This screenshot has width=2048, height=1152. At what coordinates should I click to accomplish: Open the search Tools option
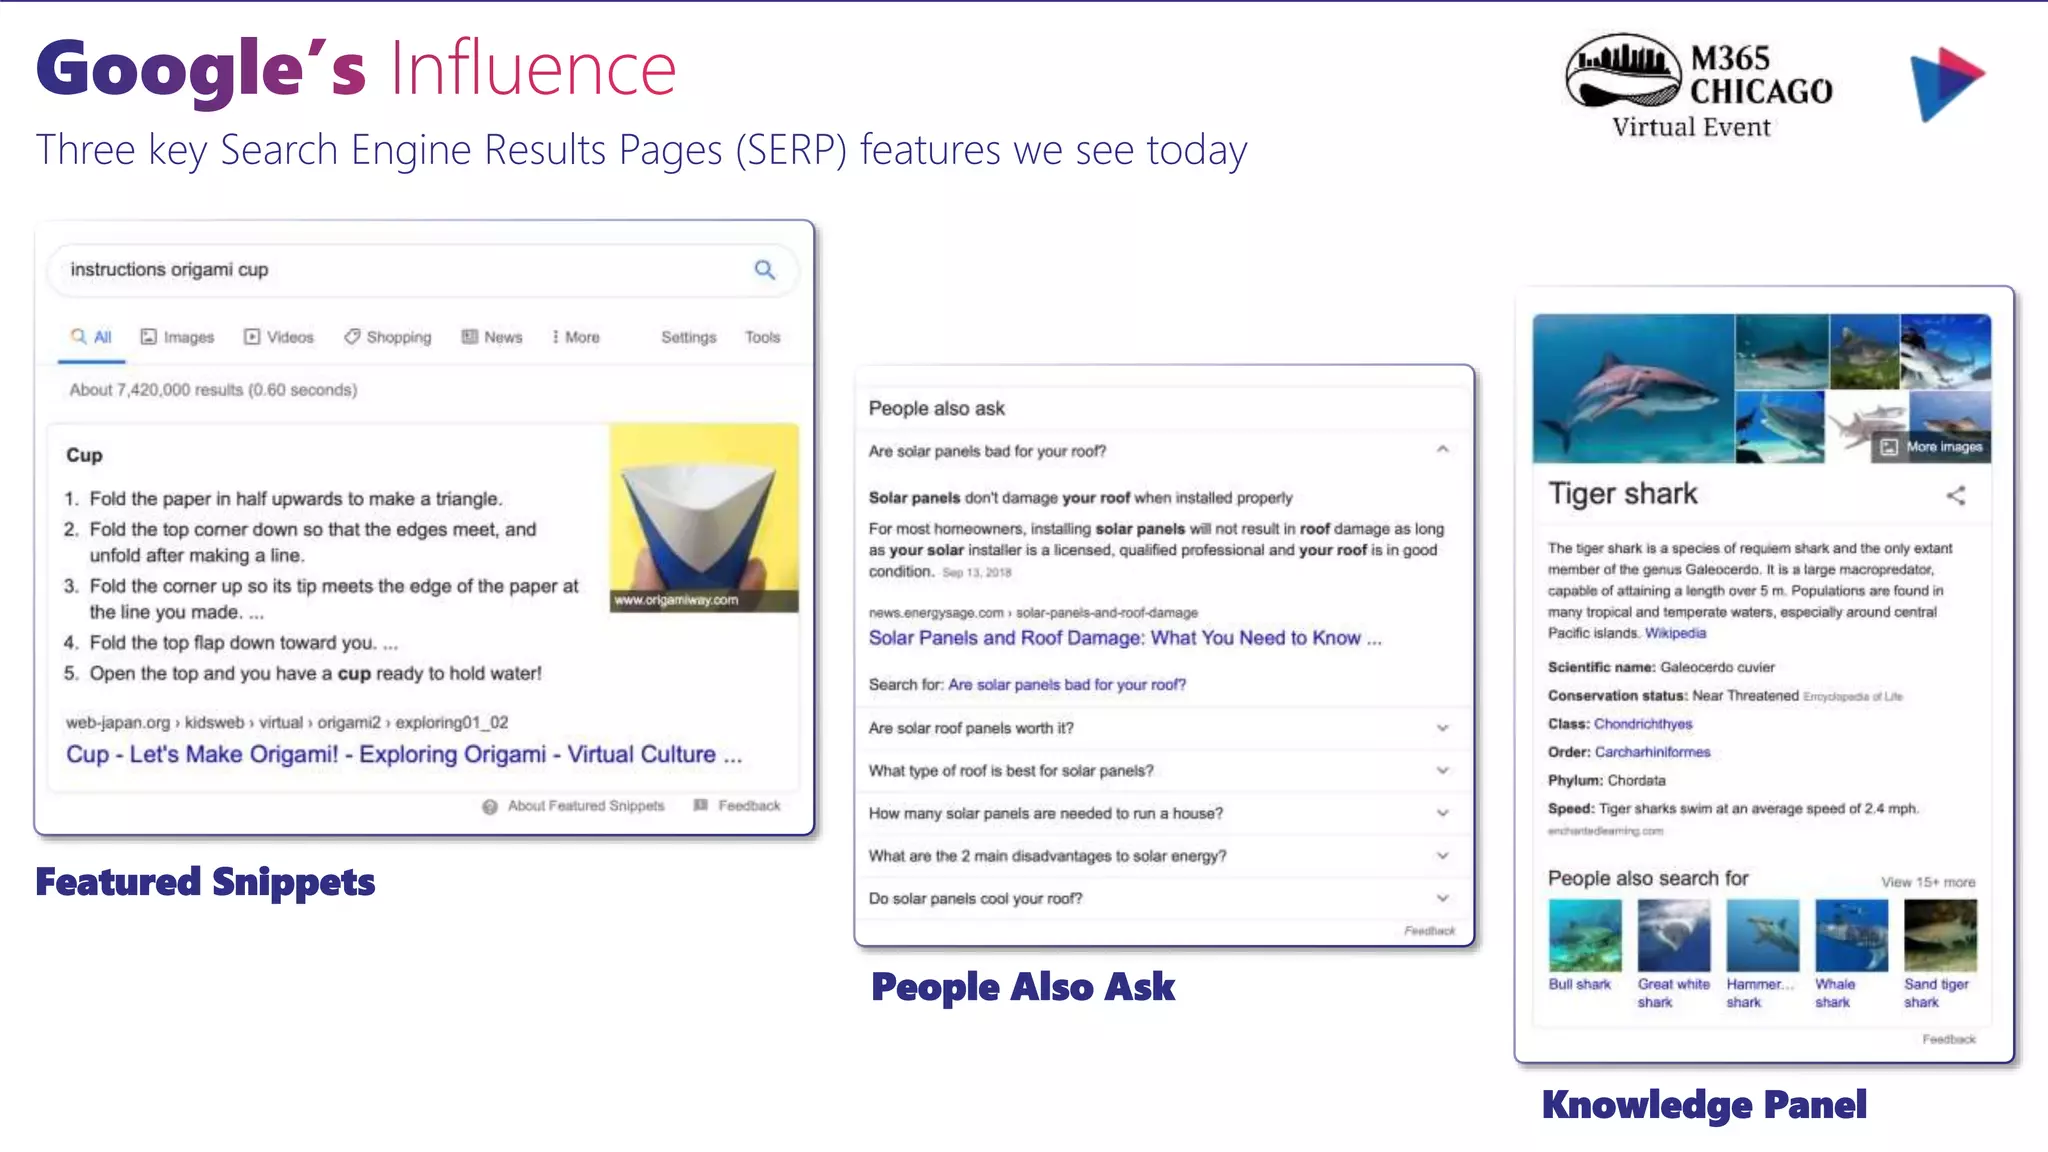tap(762, 337)
